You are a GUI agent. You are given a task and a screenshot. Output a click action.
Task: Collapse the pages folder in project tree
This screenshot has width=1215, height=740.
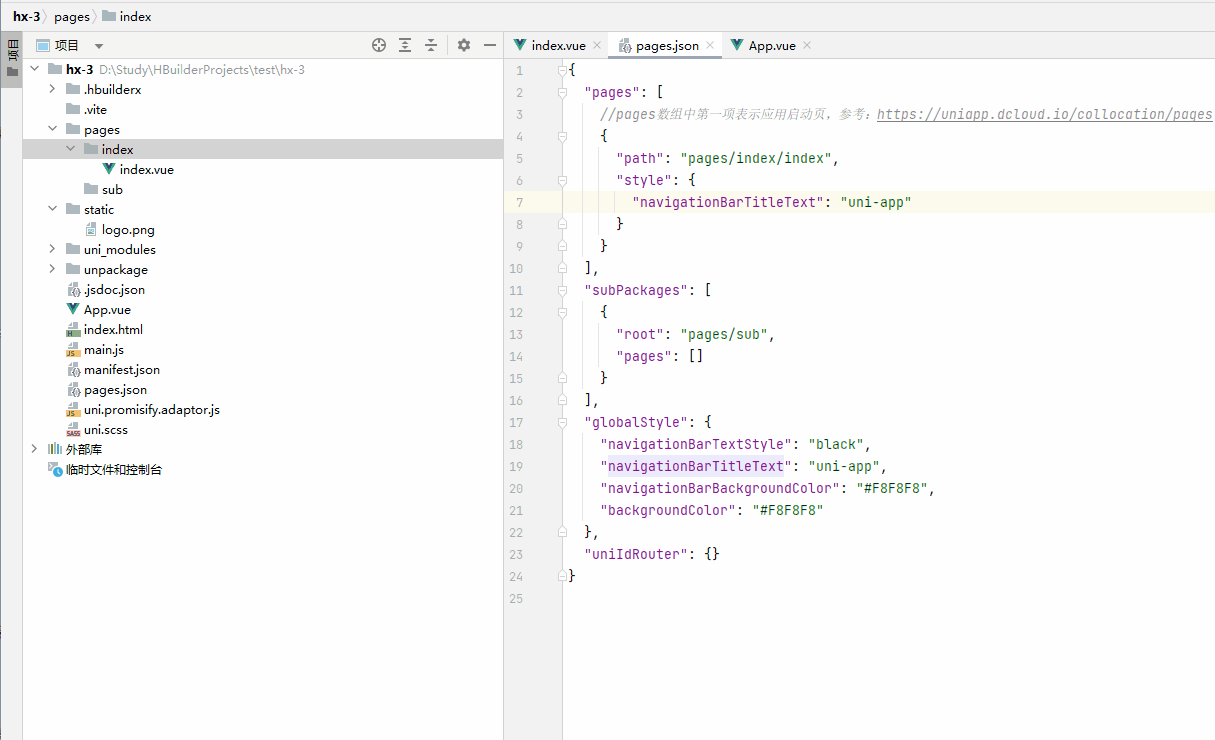point(53,128)
